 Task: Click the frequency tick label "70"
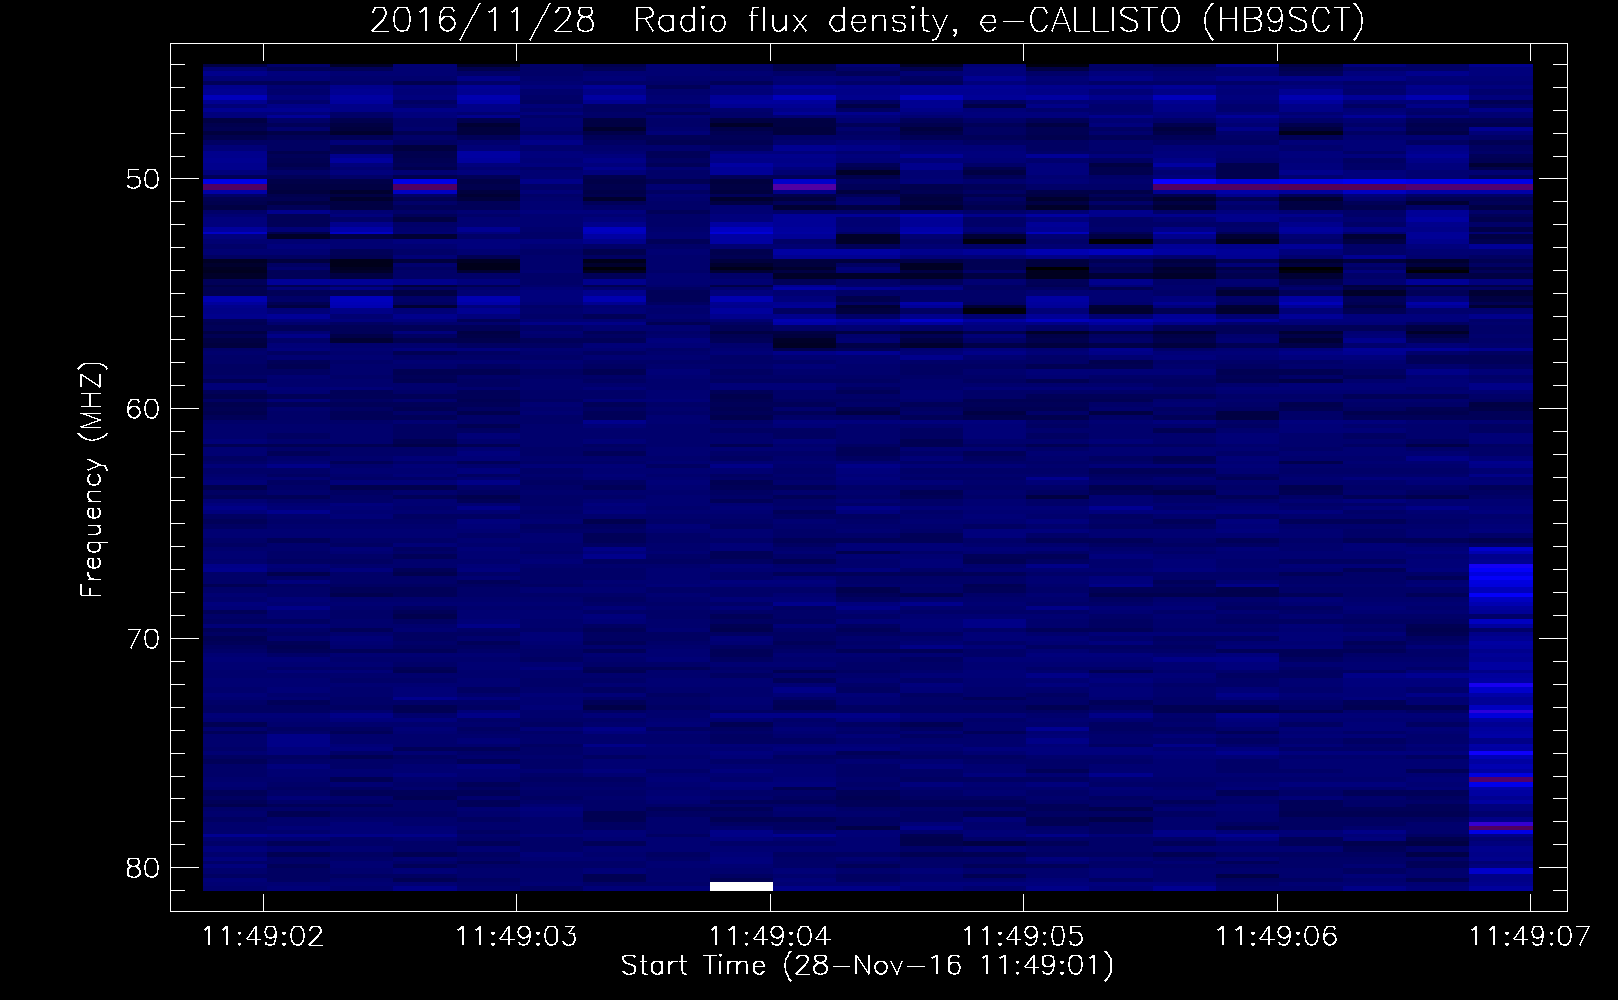143,639
